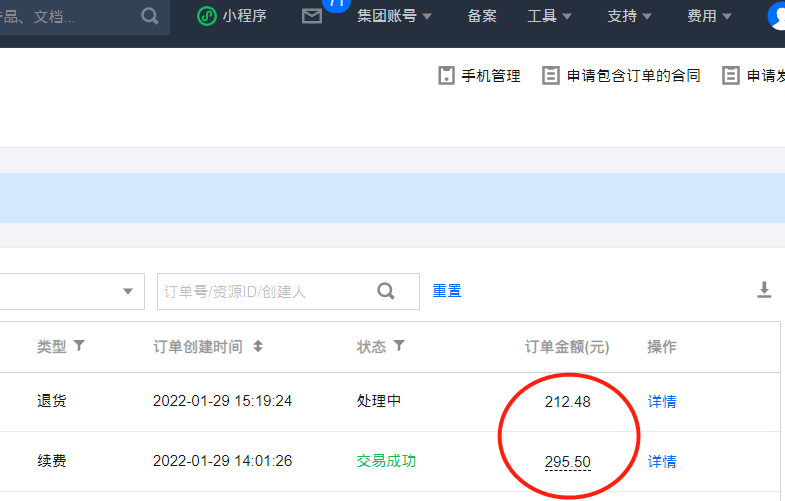Filter orders by 类型 funnel icon
Viewport: 785px width, 501px height.
(x=79, y=346)
